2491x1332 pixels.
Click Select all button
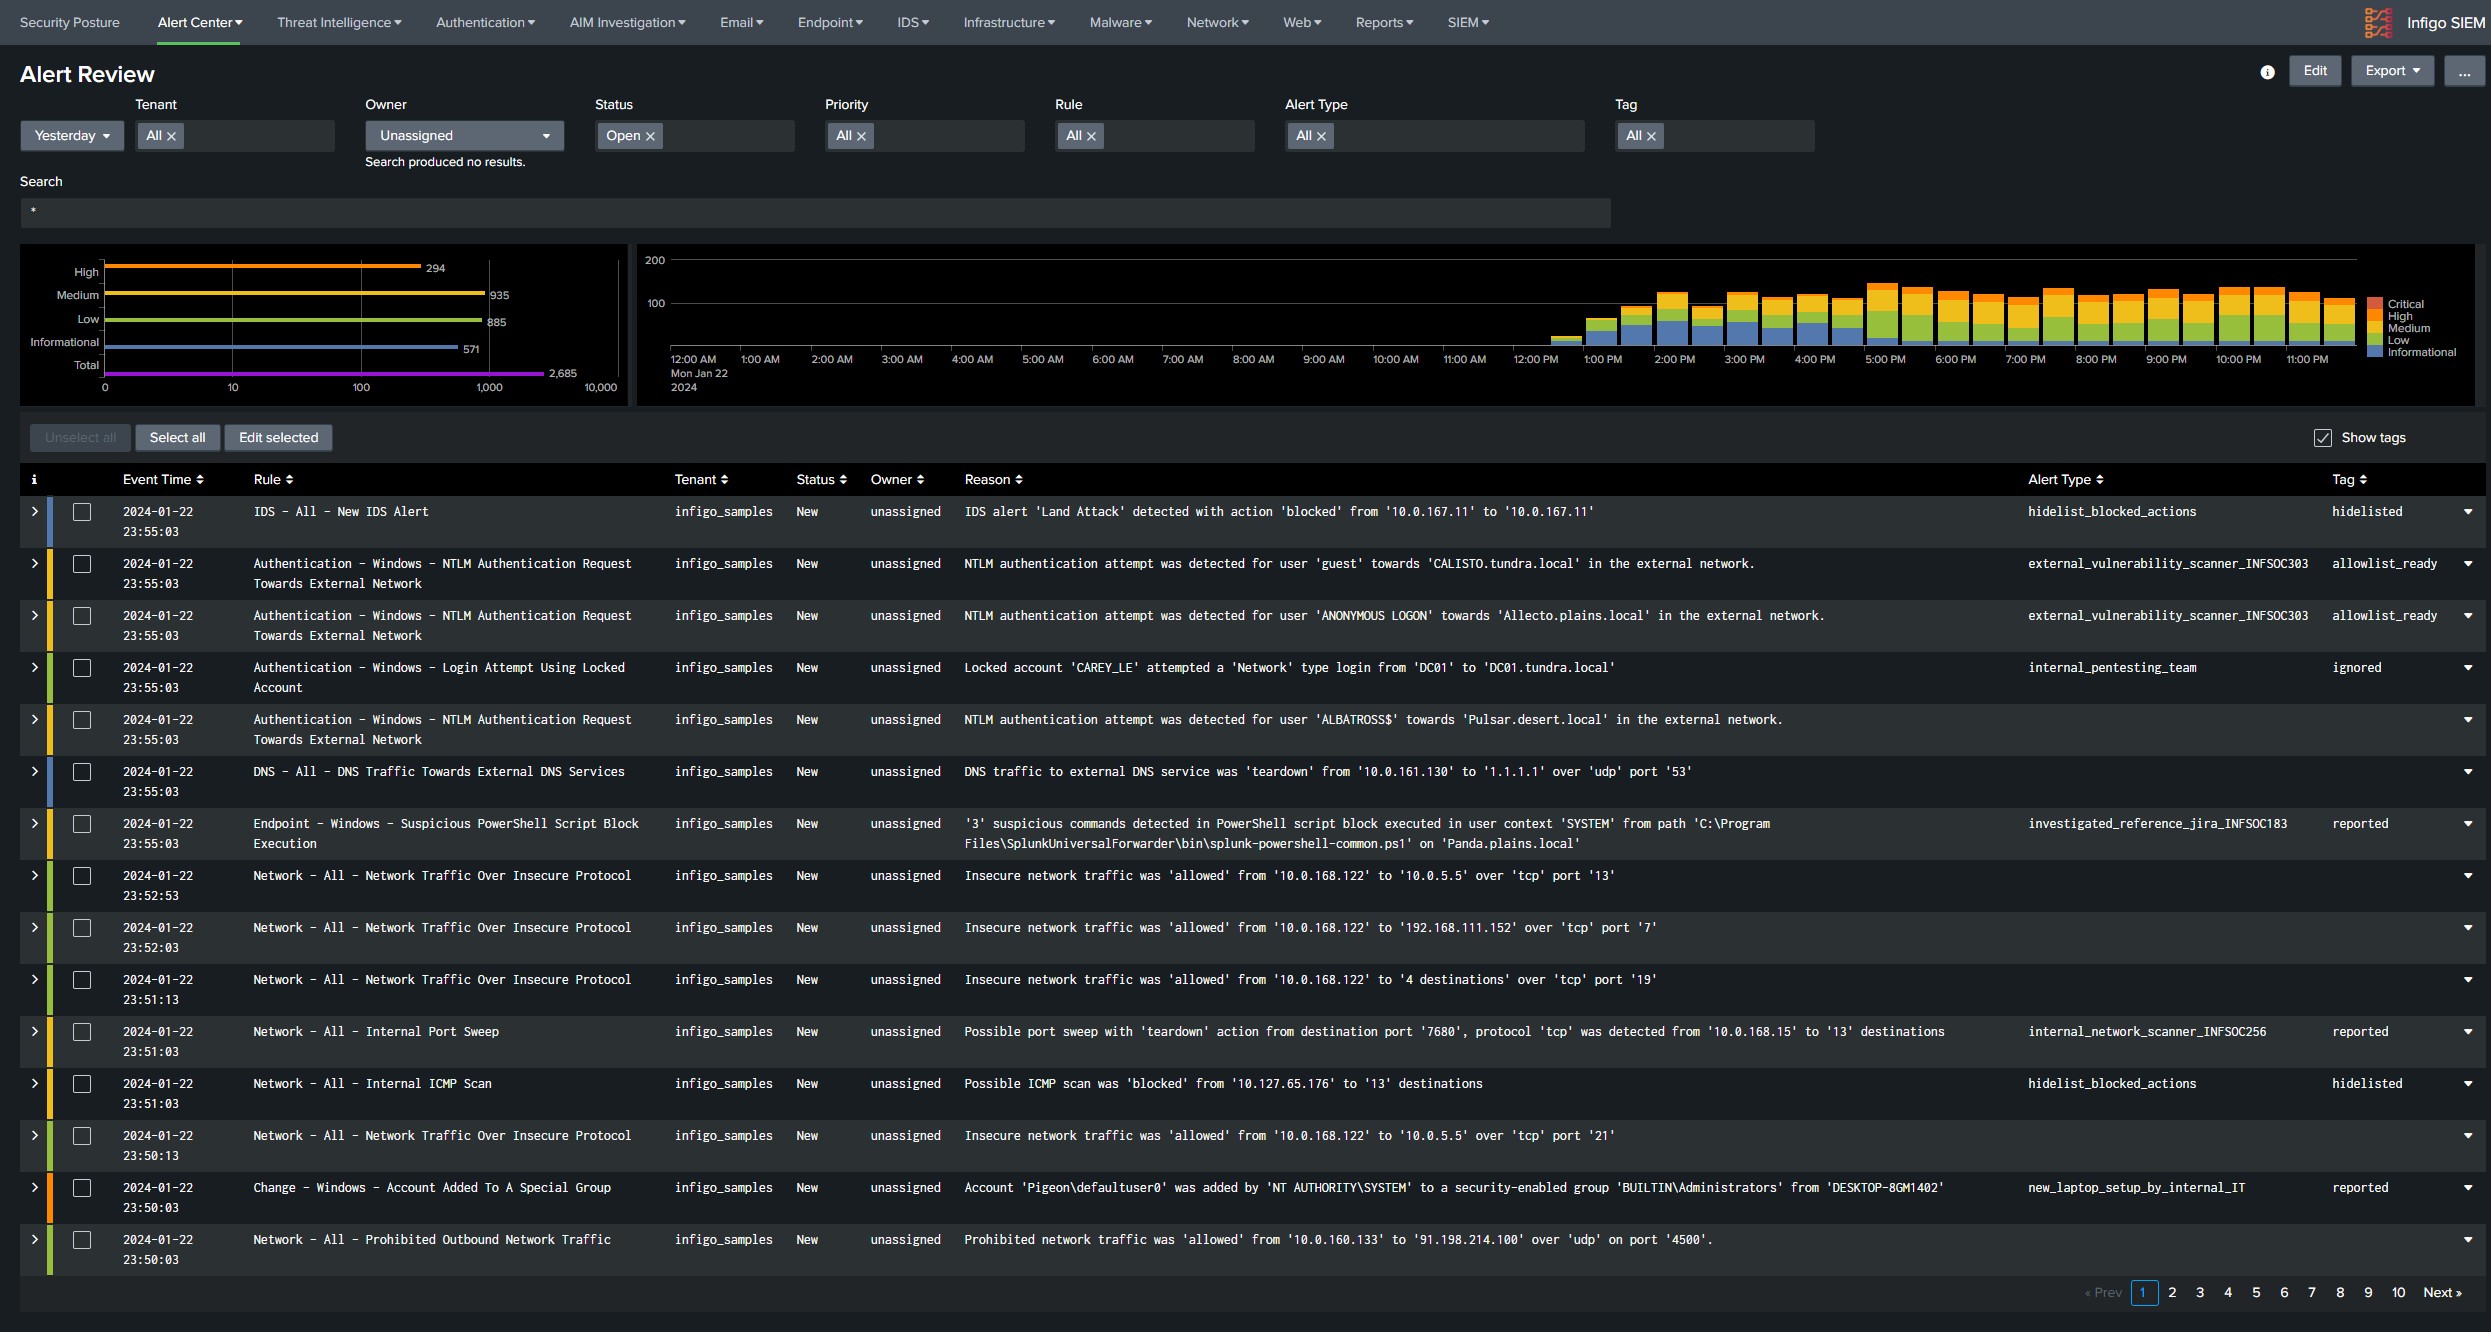coord(177,438)
